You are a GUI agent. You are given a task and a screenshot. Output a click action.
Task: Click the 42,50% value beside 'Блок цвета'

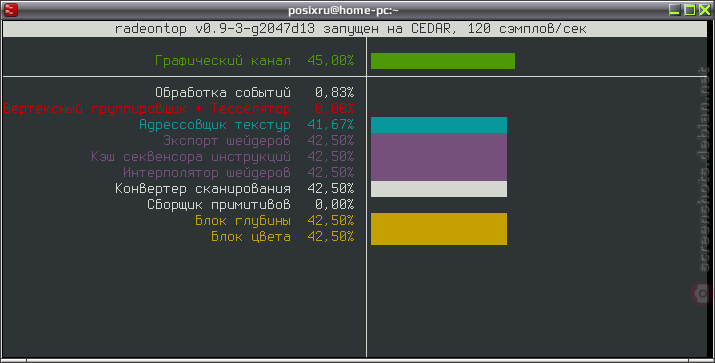click(331, 237)
